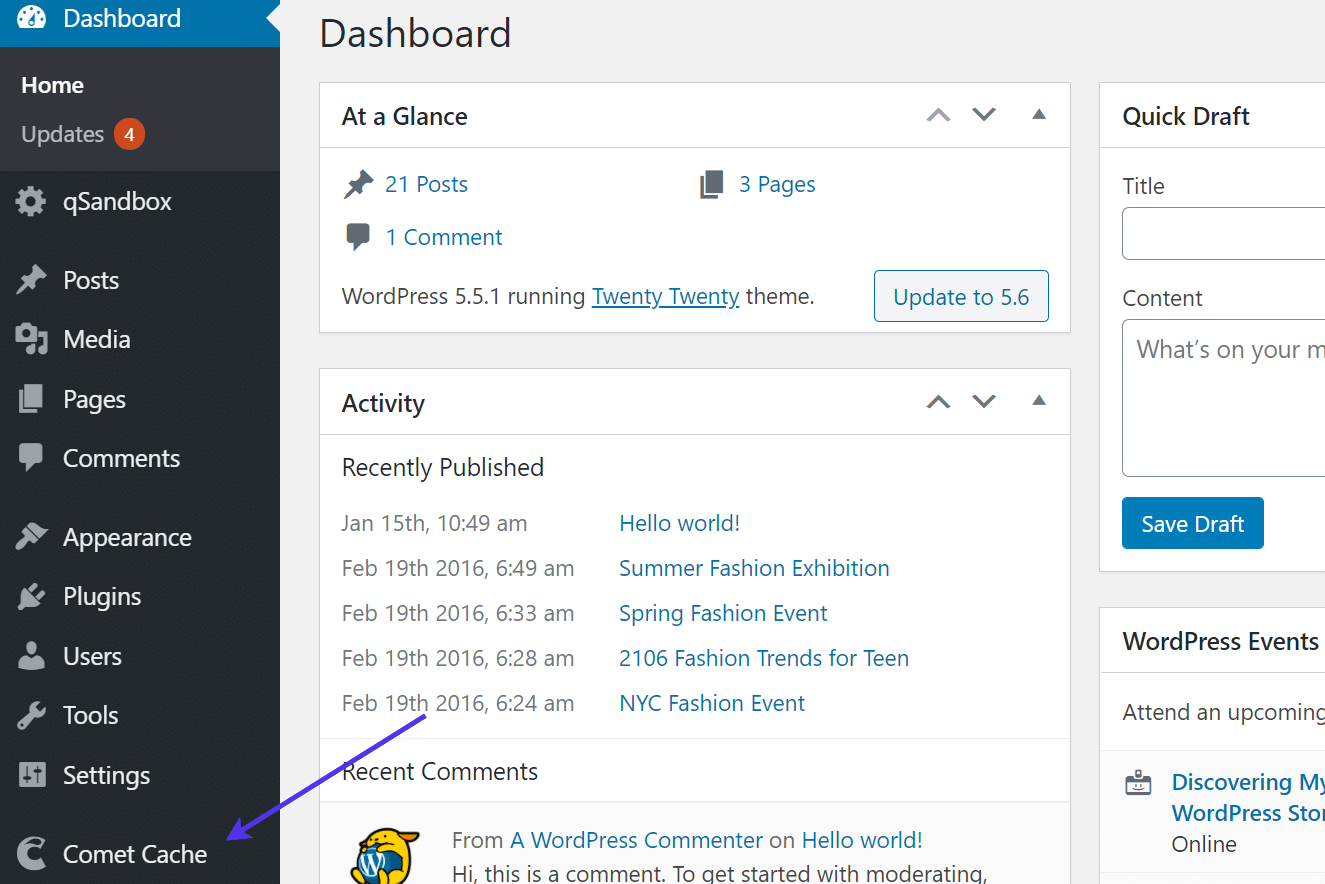Click the Appearance paintbrush icon

(31, 538)
